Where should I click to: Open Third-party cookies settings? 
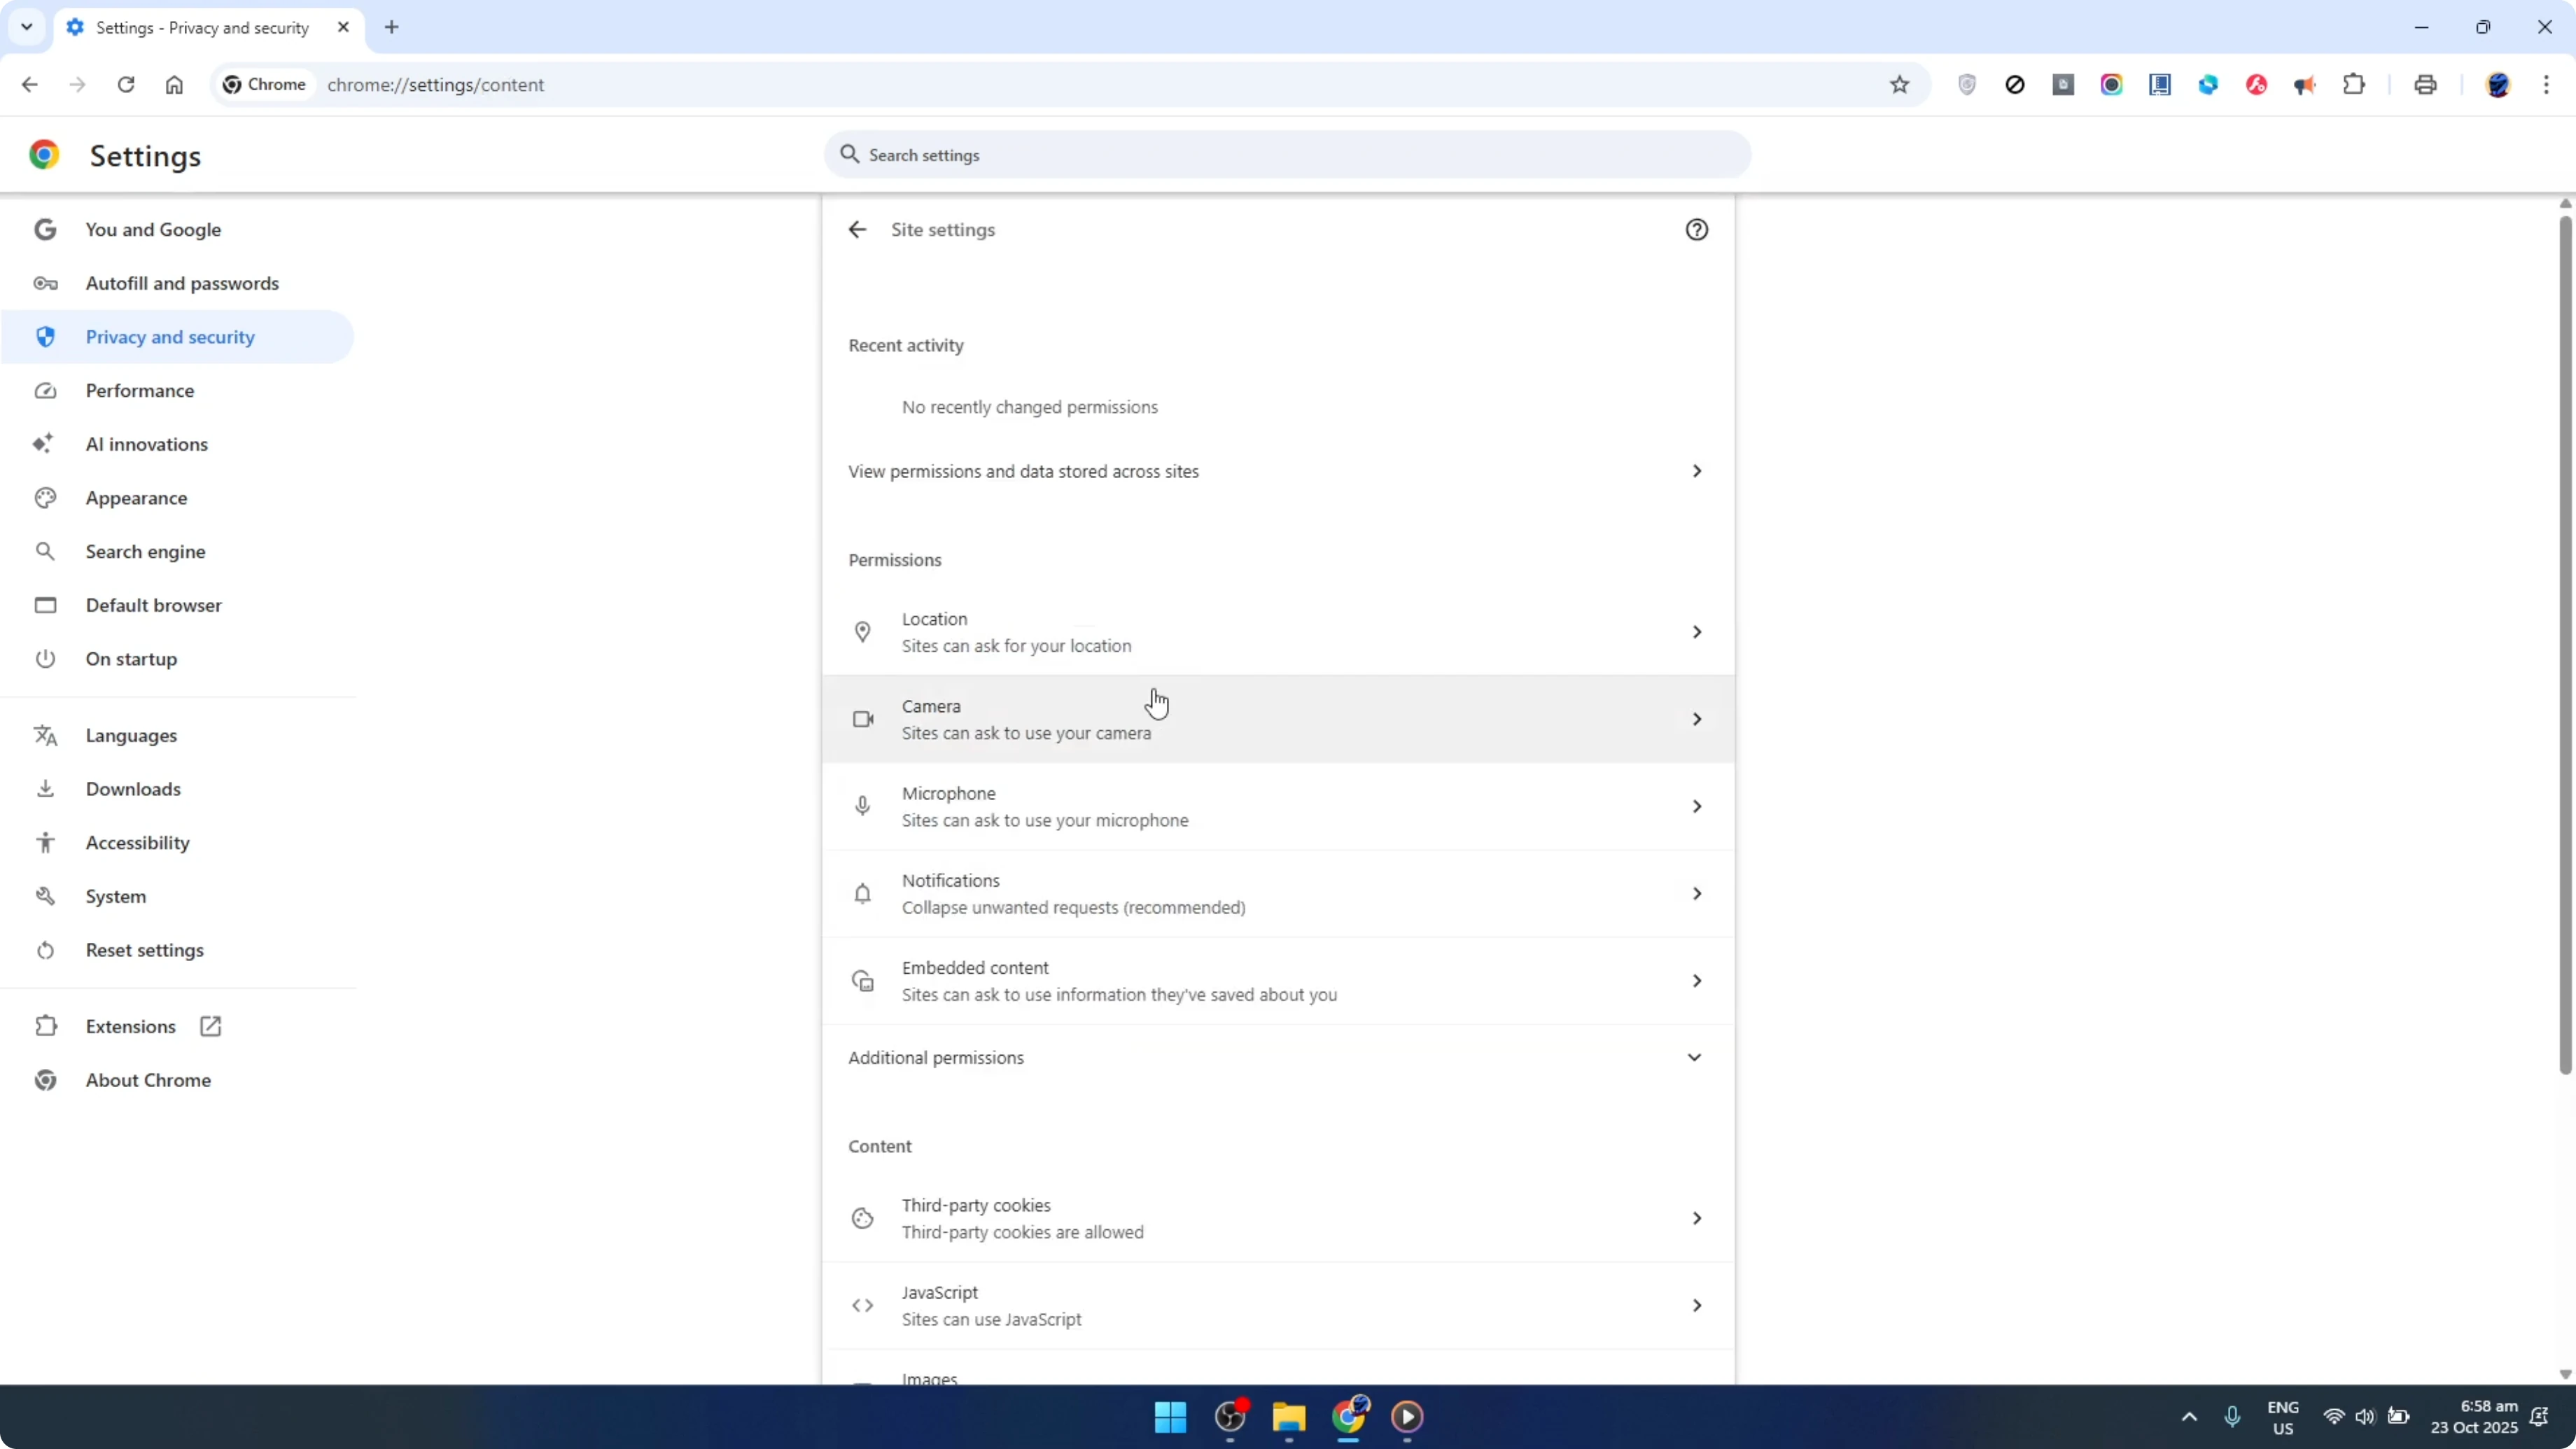click(x=1278, y=1219)
